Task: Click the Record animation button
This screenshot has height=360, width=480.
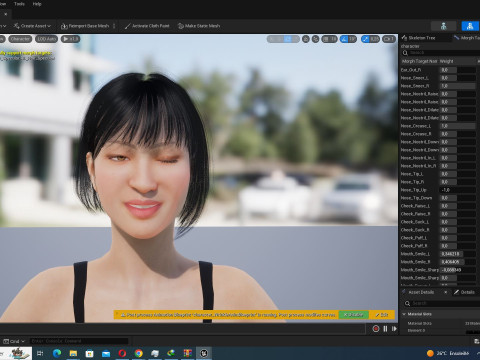Action: tap(376, 329)
